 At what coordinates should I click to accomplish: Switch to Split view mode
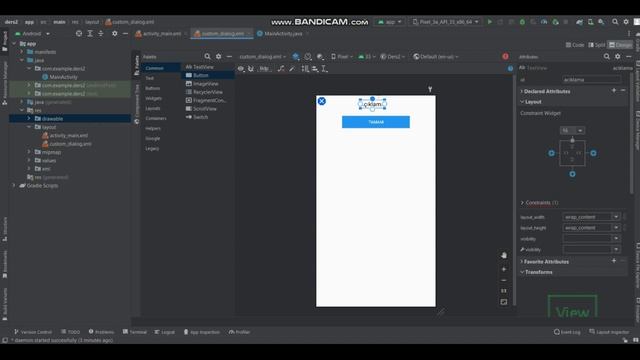pos(596,45)
